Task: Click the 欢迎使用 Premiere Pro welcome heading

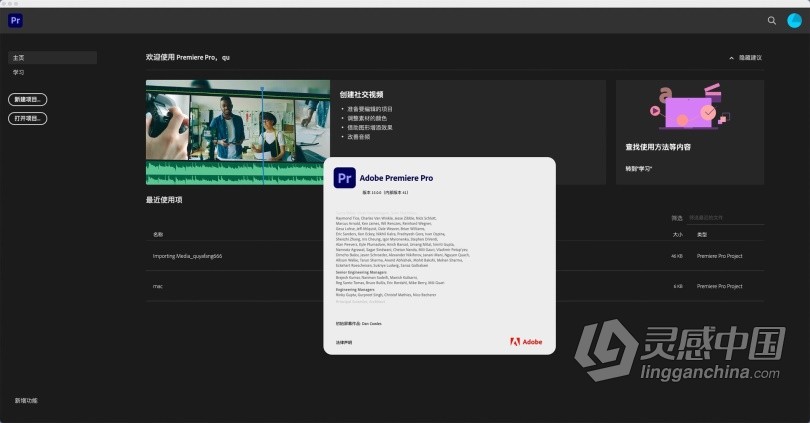Action: tap(188, 57)
